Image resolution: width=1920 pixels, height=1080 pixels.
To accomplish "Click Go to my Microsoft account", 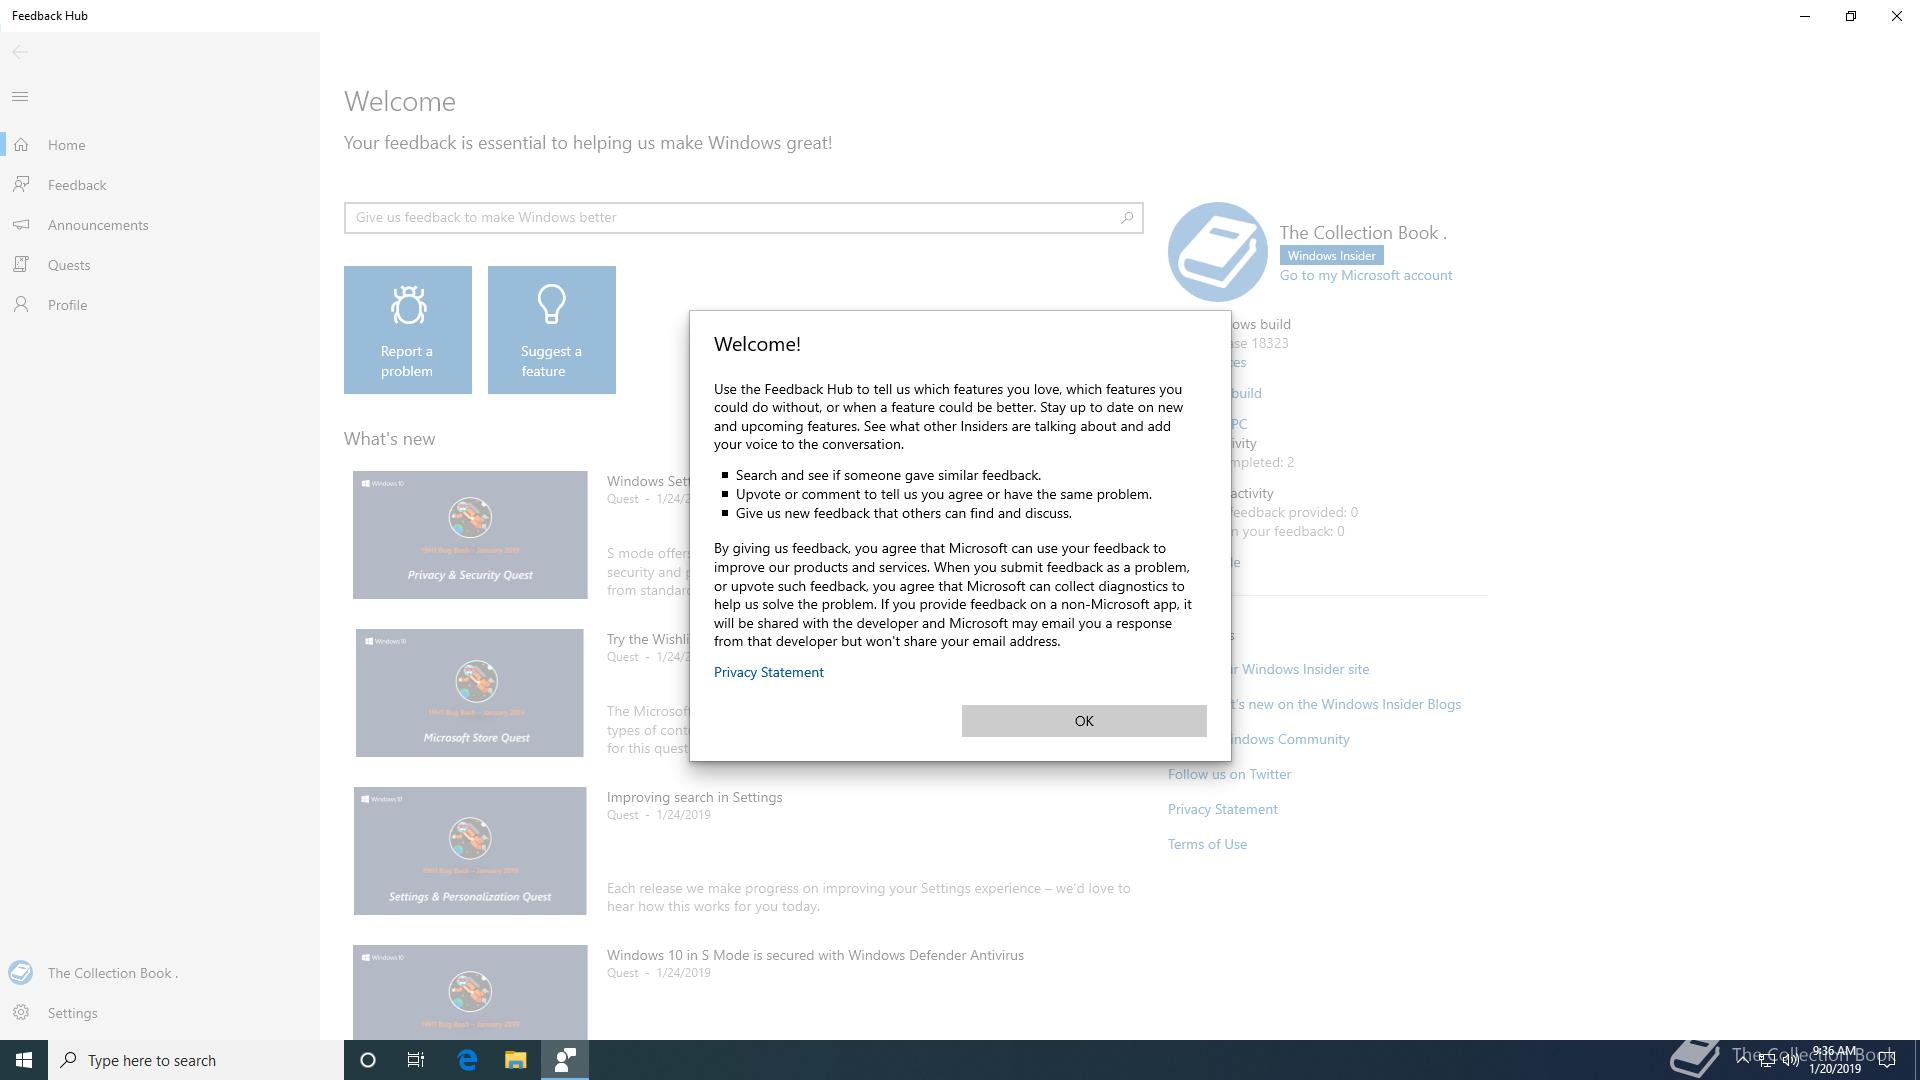I will click(1366, 275).
